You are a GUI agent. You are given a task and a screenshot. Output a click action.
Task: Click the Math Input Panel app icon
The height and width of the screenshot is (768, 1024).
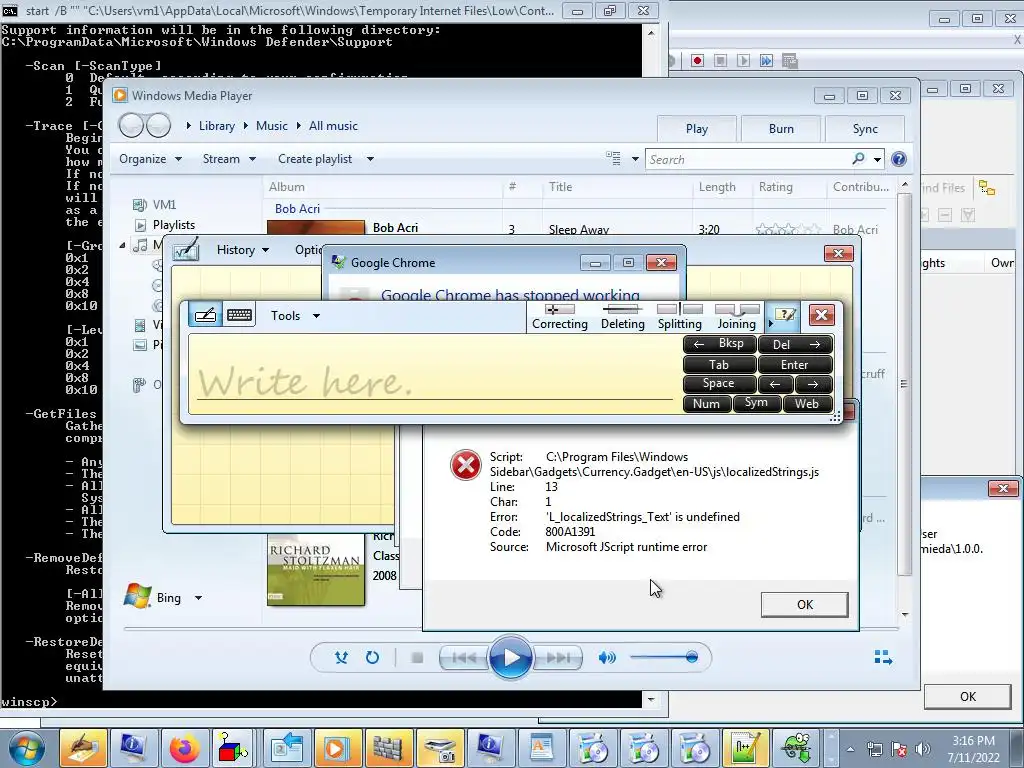click(x=185, y=250)
